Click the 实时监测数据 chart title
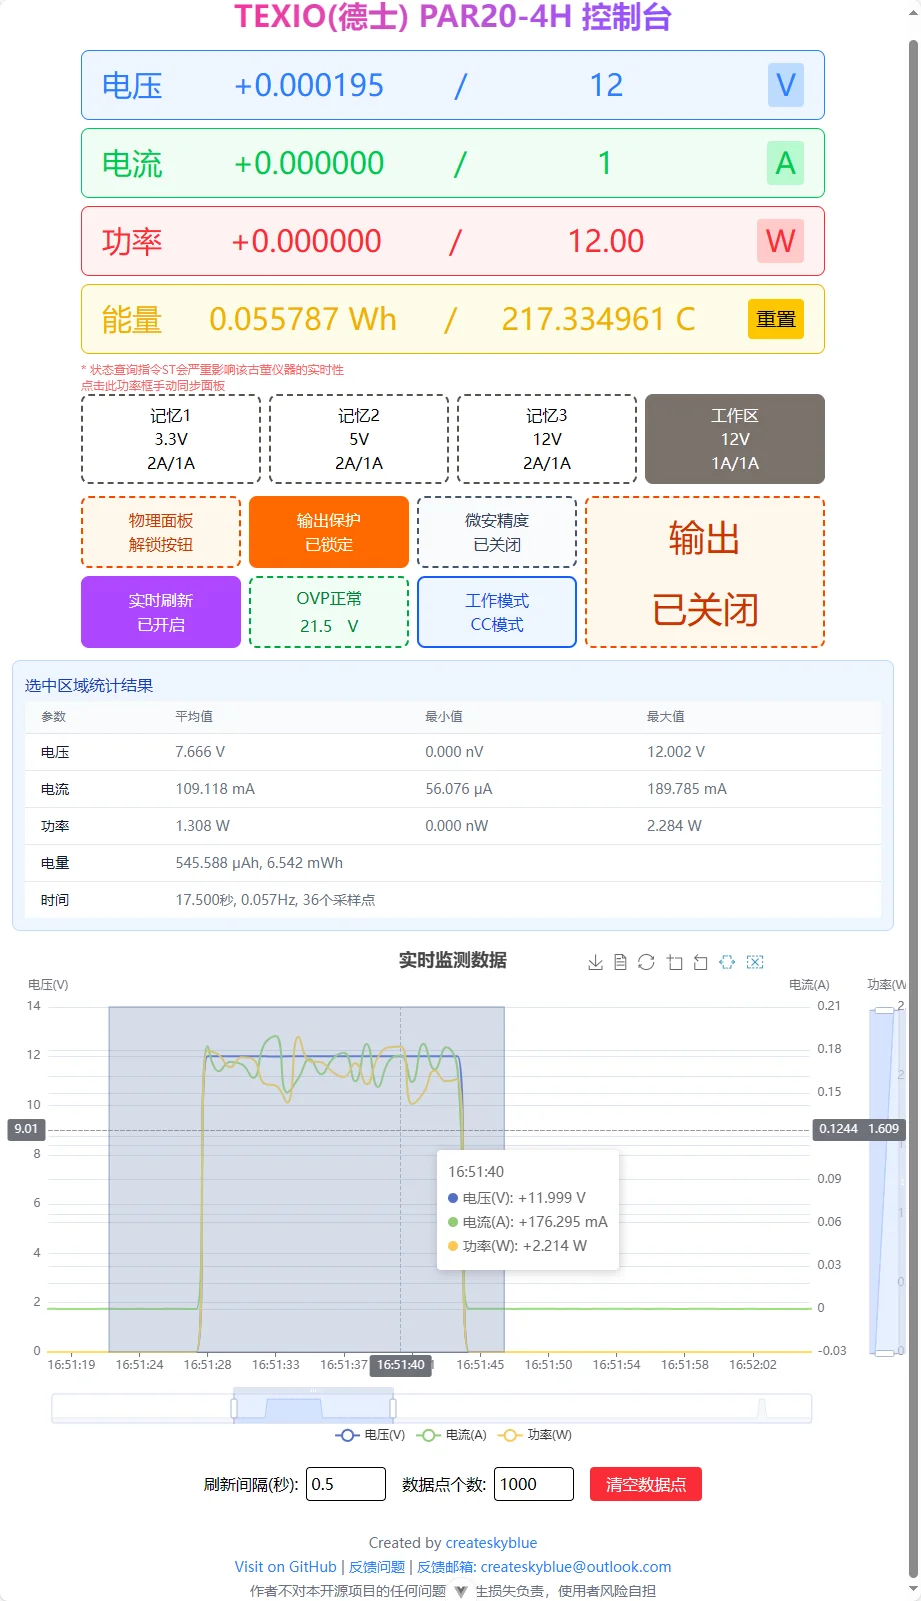This screenshot has height=1601, width=921. (453, 960)
